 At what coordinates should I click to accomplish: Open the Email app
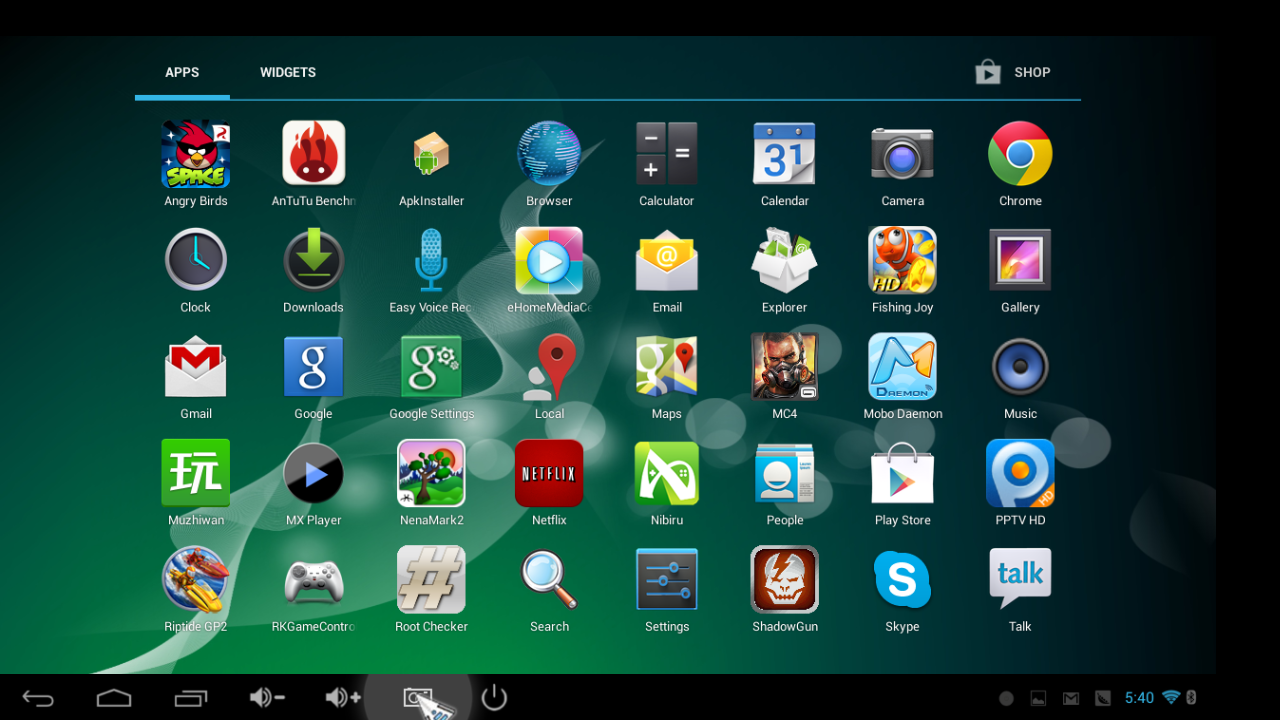667,260
